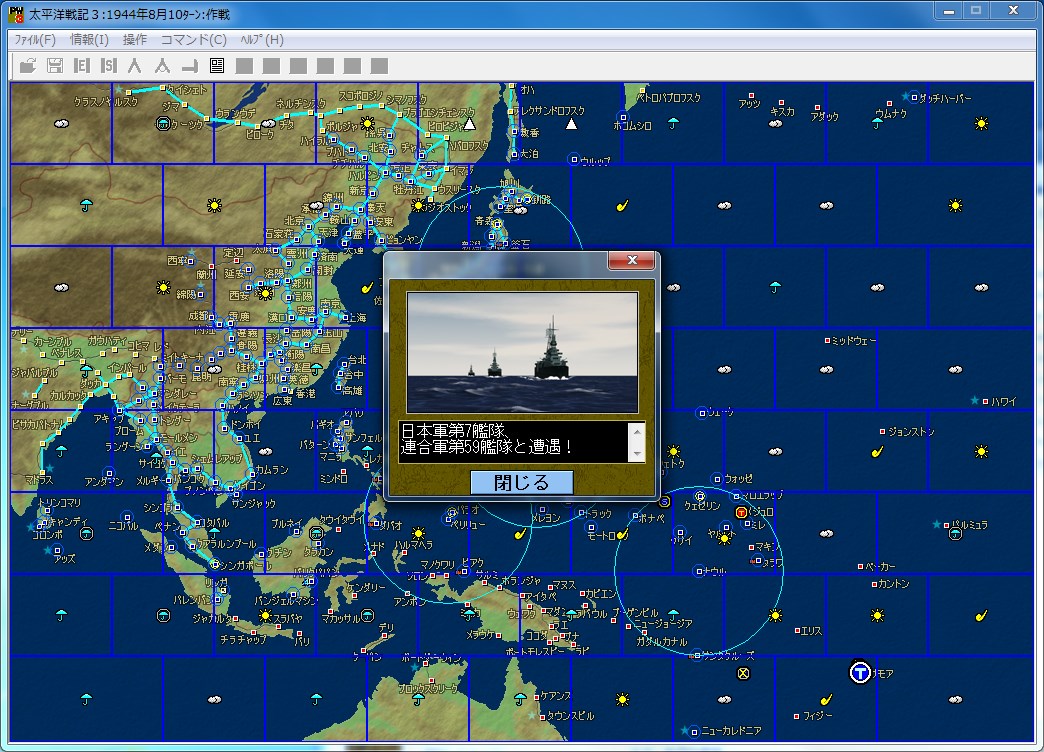Viewport: 1044px width, 752px height.
Task: Click the blue base marker at ウルップ
Action: (573, 159)
